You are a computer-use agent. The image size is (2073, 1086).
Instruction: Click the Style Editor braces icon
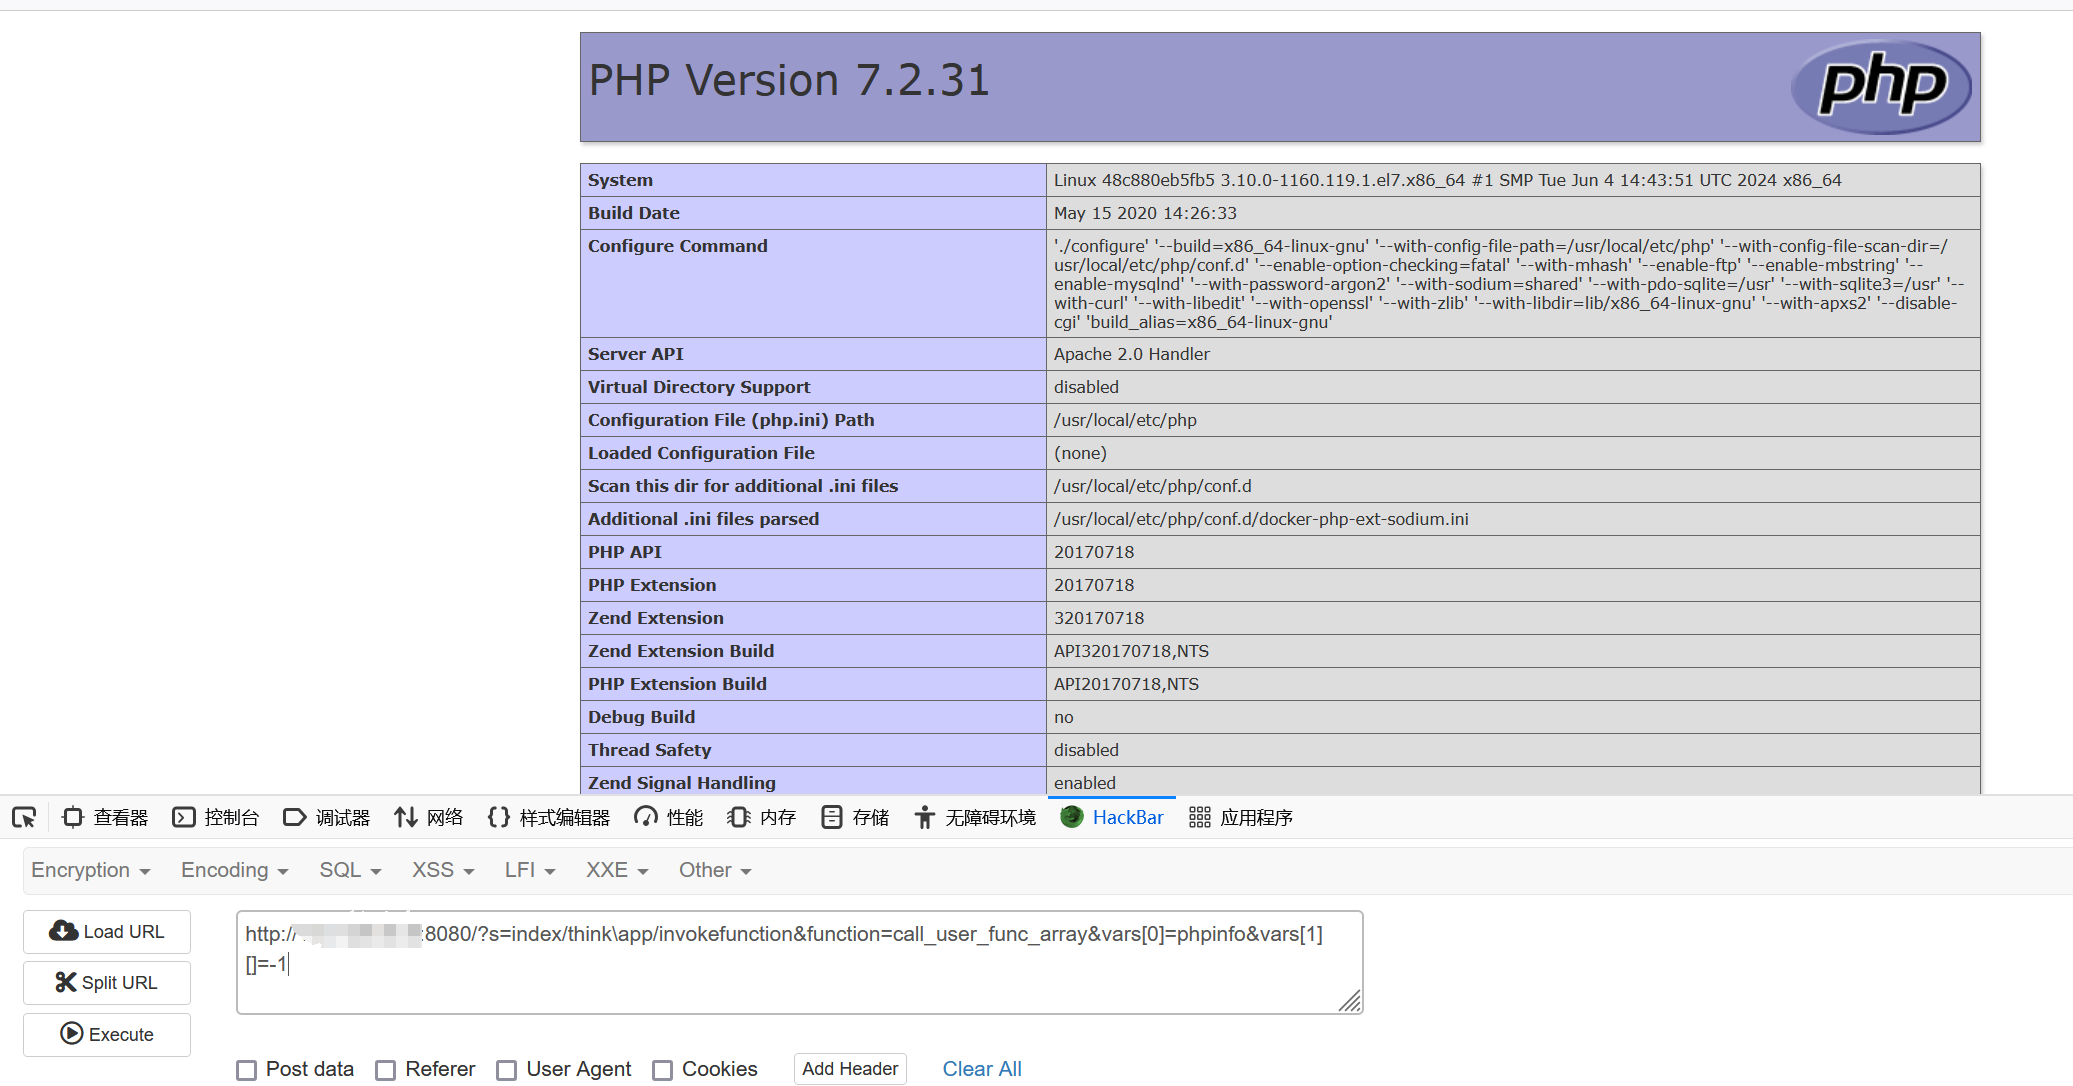point(498,818)
